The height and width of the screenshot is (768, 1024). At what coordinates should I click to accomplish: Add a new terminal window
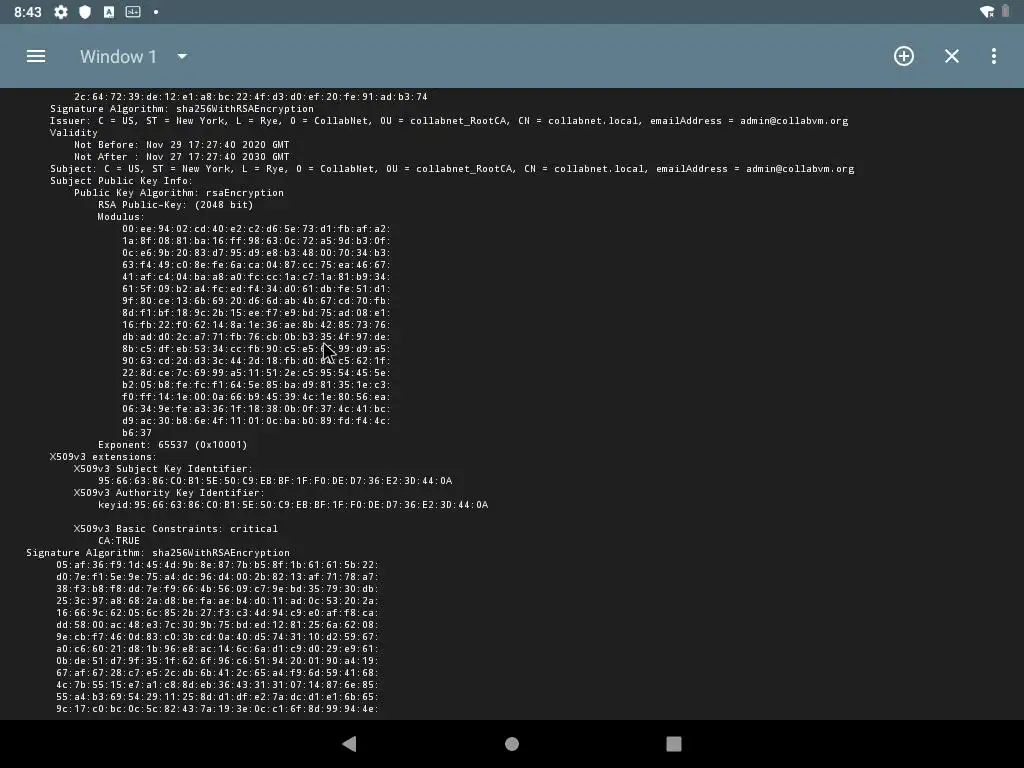click(904, 56)
